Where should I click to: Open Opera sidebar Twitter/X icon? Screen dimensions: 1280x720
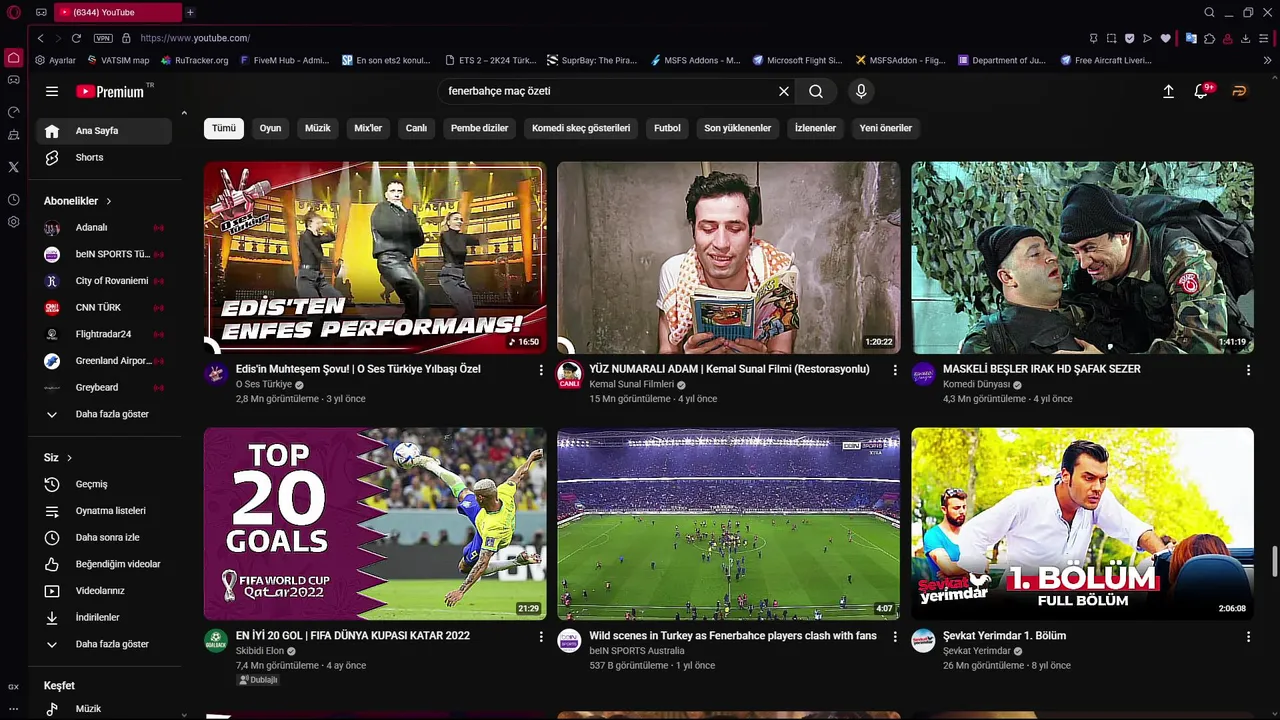[x=13, y=167]
